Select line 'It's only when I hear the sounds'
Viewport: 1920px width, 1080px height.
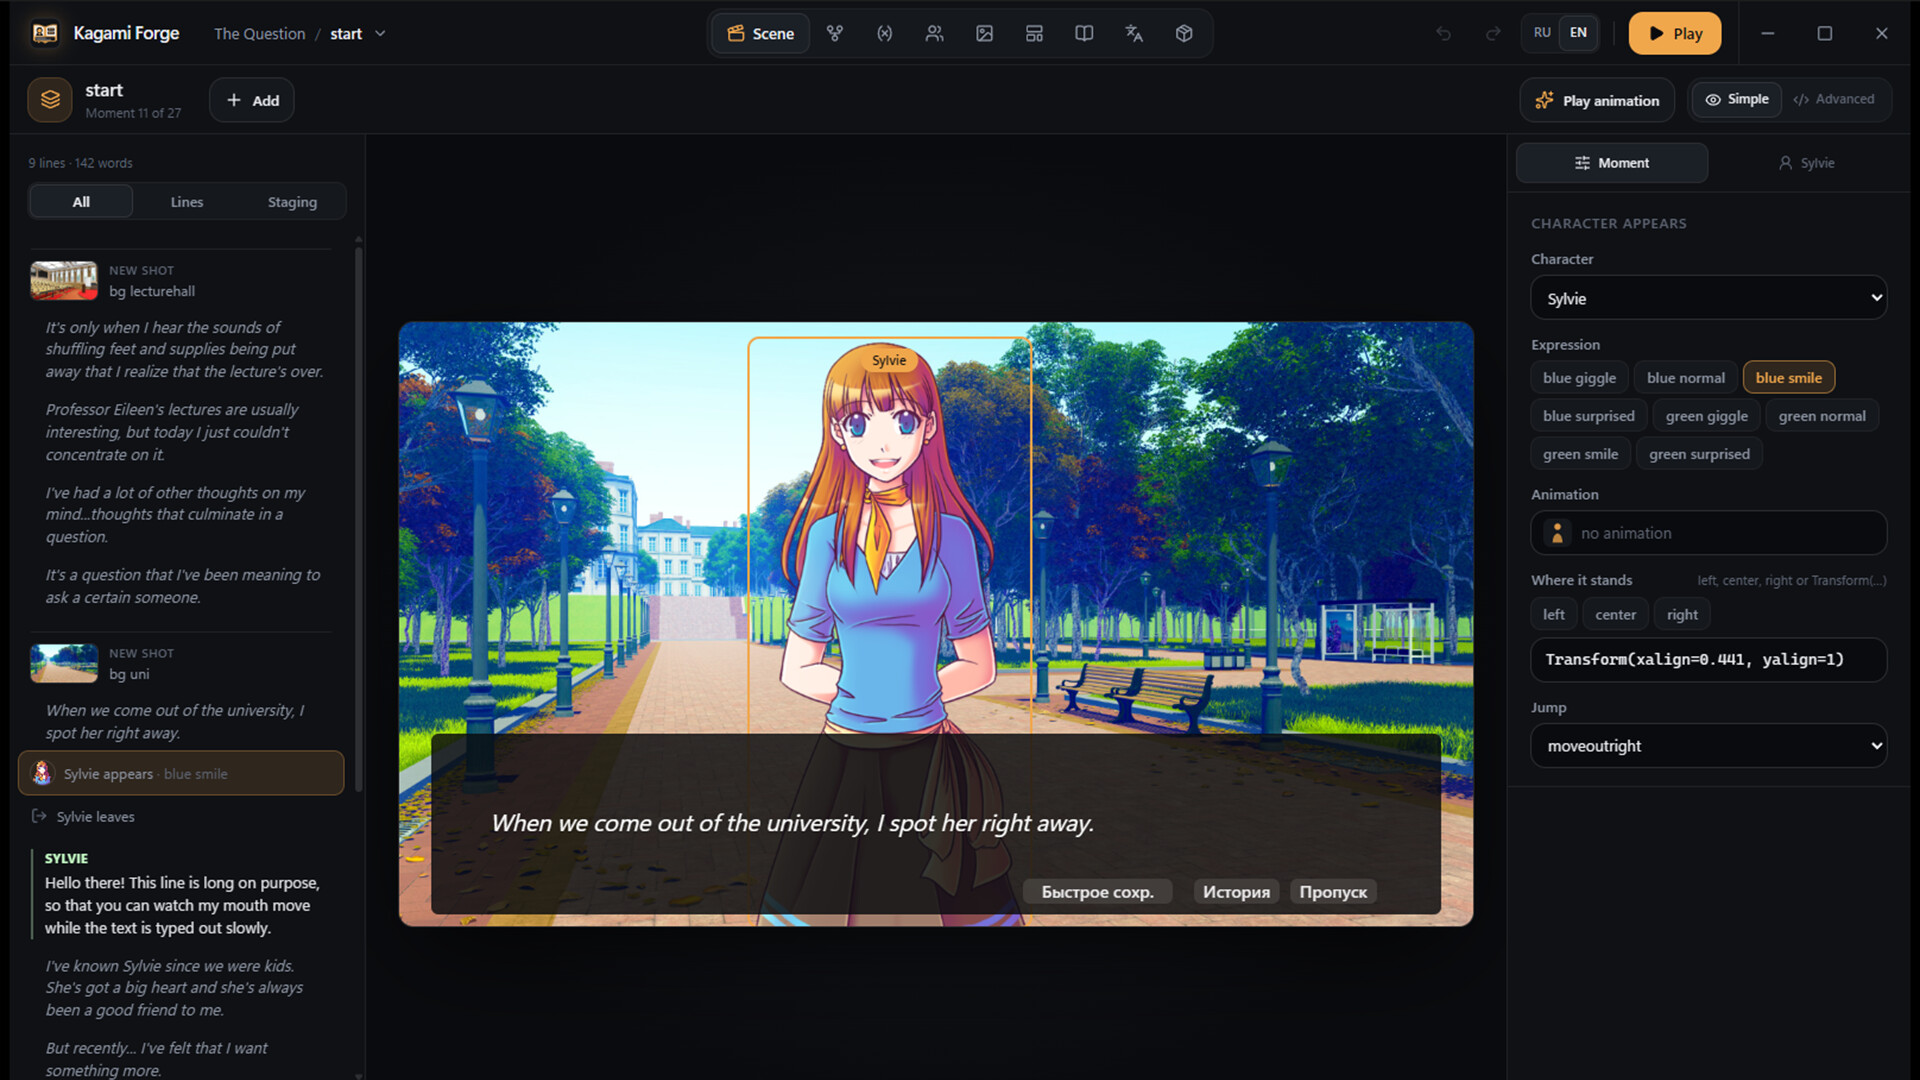(185, 349)
